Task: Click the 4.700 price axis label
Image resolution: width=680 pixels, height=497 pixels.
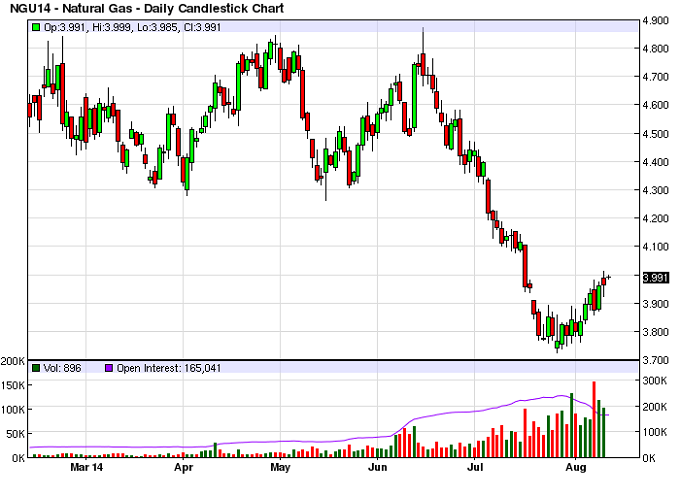Action: (x=655, y=77)
